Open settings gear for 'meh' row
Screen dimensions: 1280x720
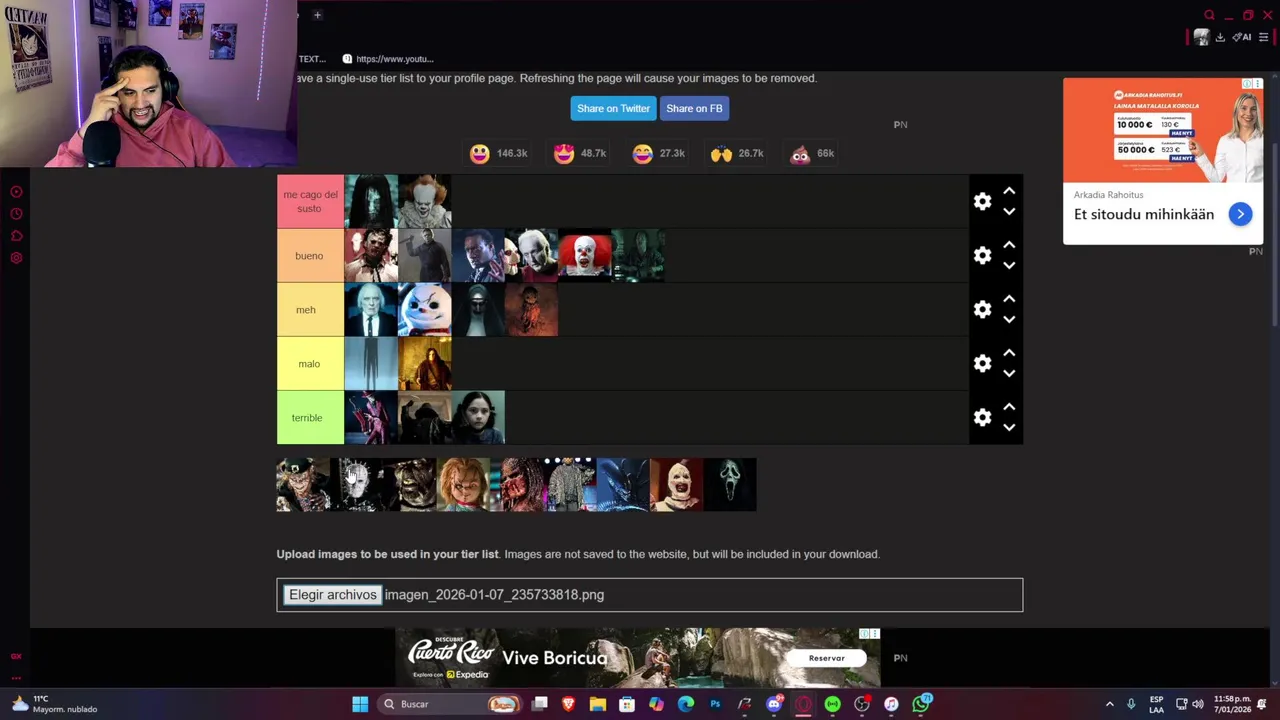pyautogui.click(x=982, y=310)
